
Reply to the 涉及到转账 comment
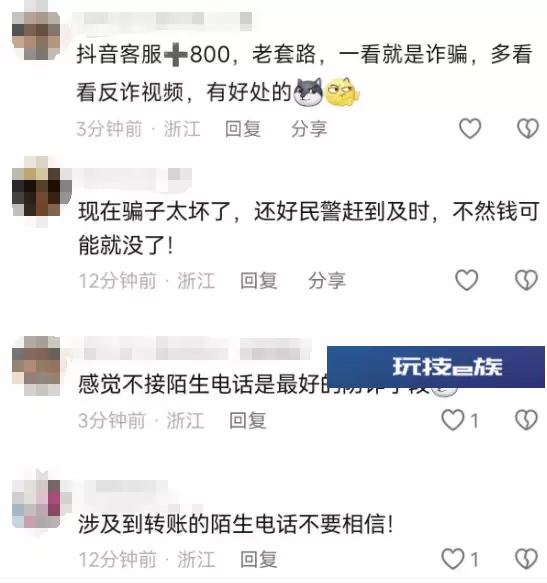(258, 560)
